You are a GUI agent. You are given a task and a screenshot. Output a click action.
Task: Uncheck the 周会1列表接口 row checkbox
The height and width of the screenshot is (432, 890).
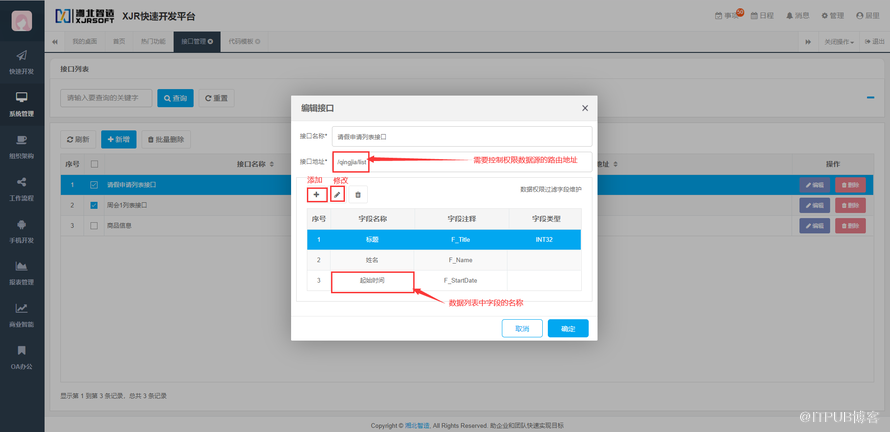point(94,205)
